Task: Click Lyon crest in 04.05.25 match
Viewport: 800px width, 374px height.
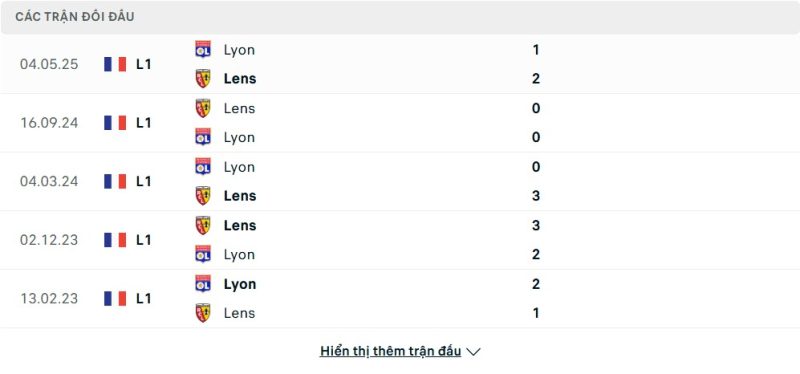Action: pos(203,49)
